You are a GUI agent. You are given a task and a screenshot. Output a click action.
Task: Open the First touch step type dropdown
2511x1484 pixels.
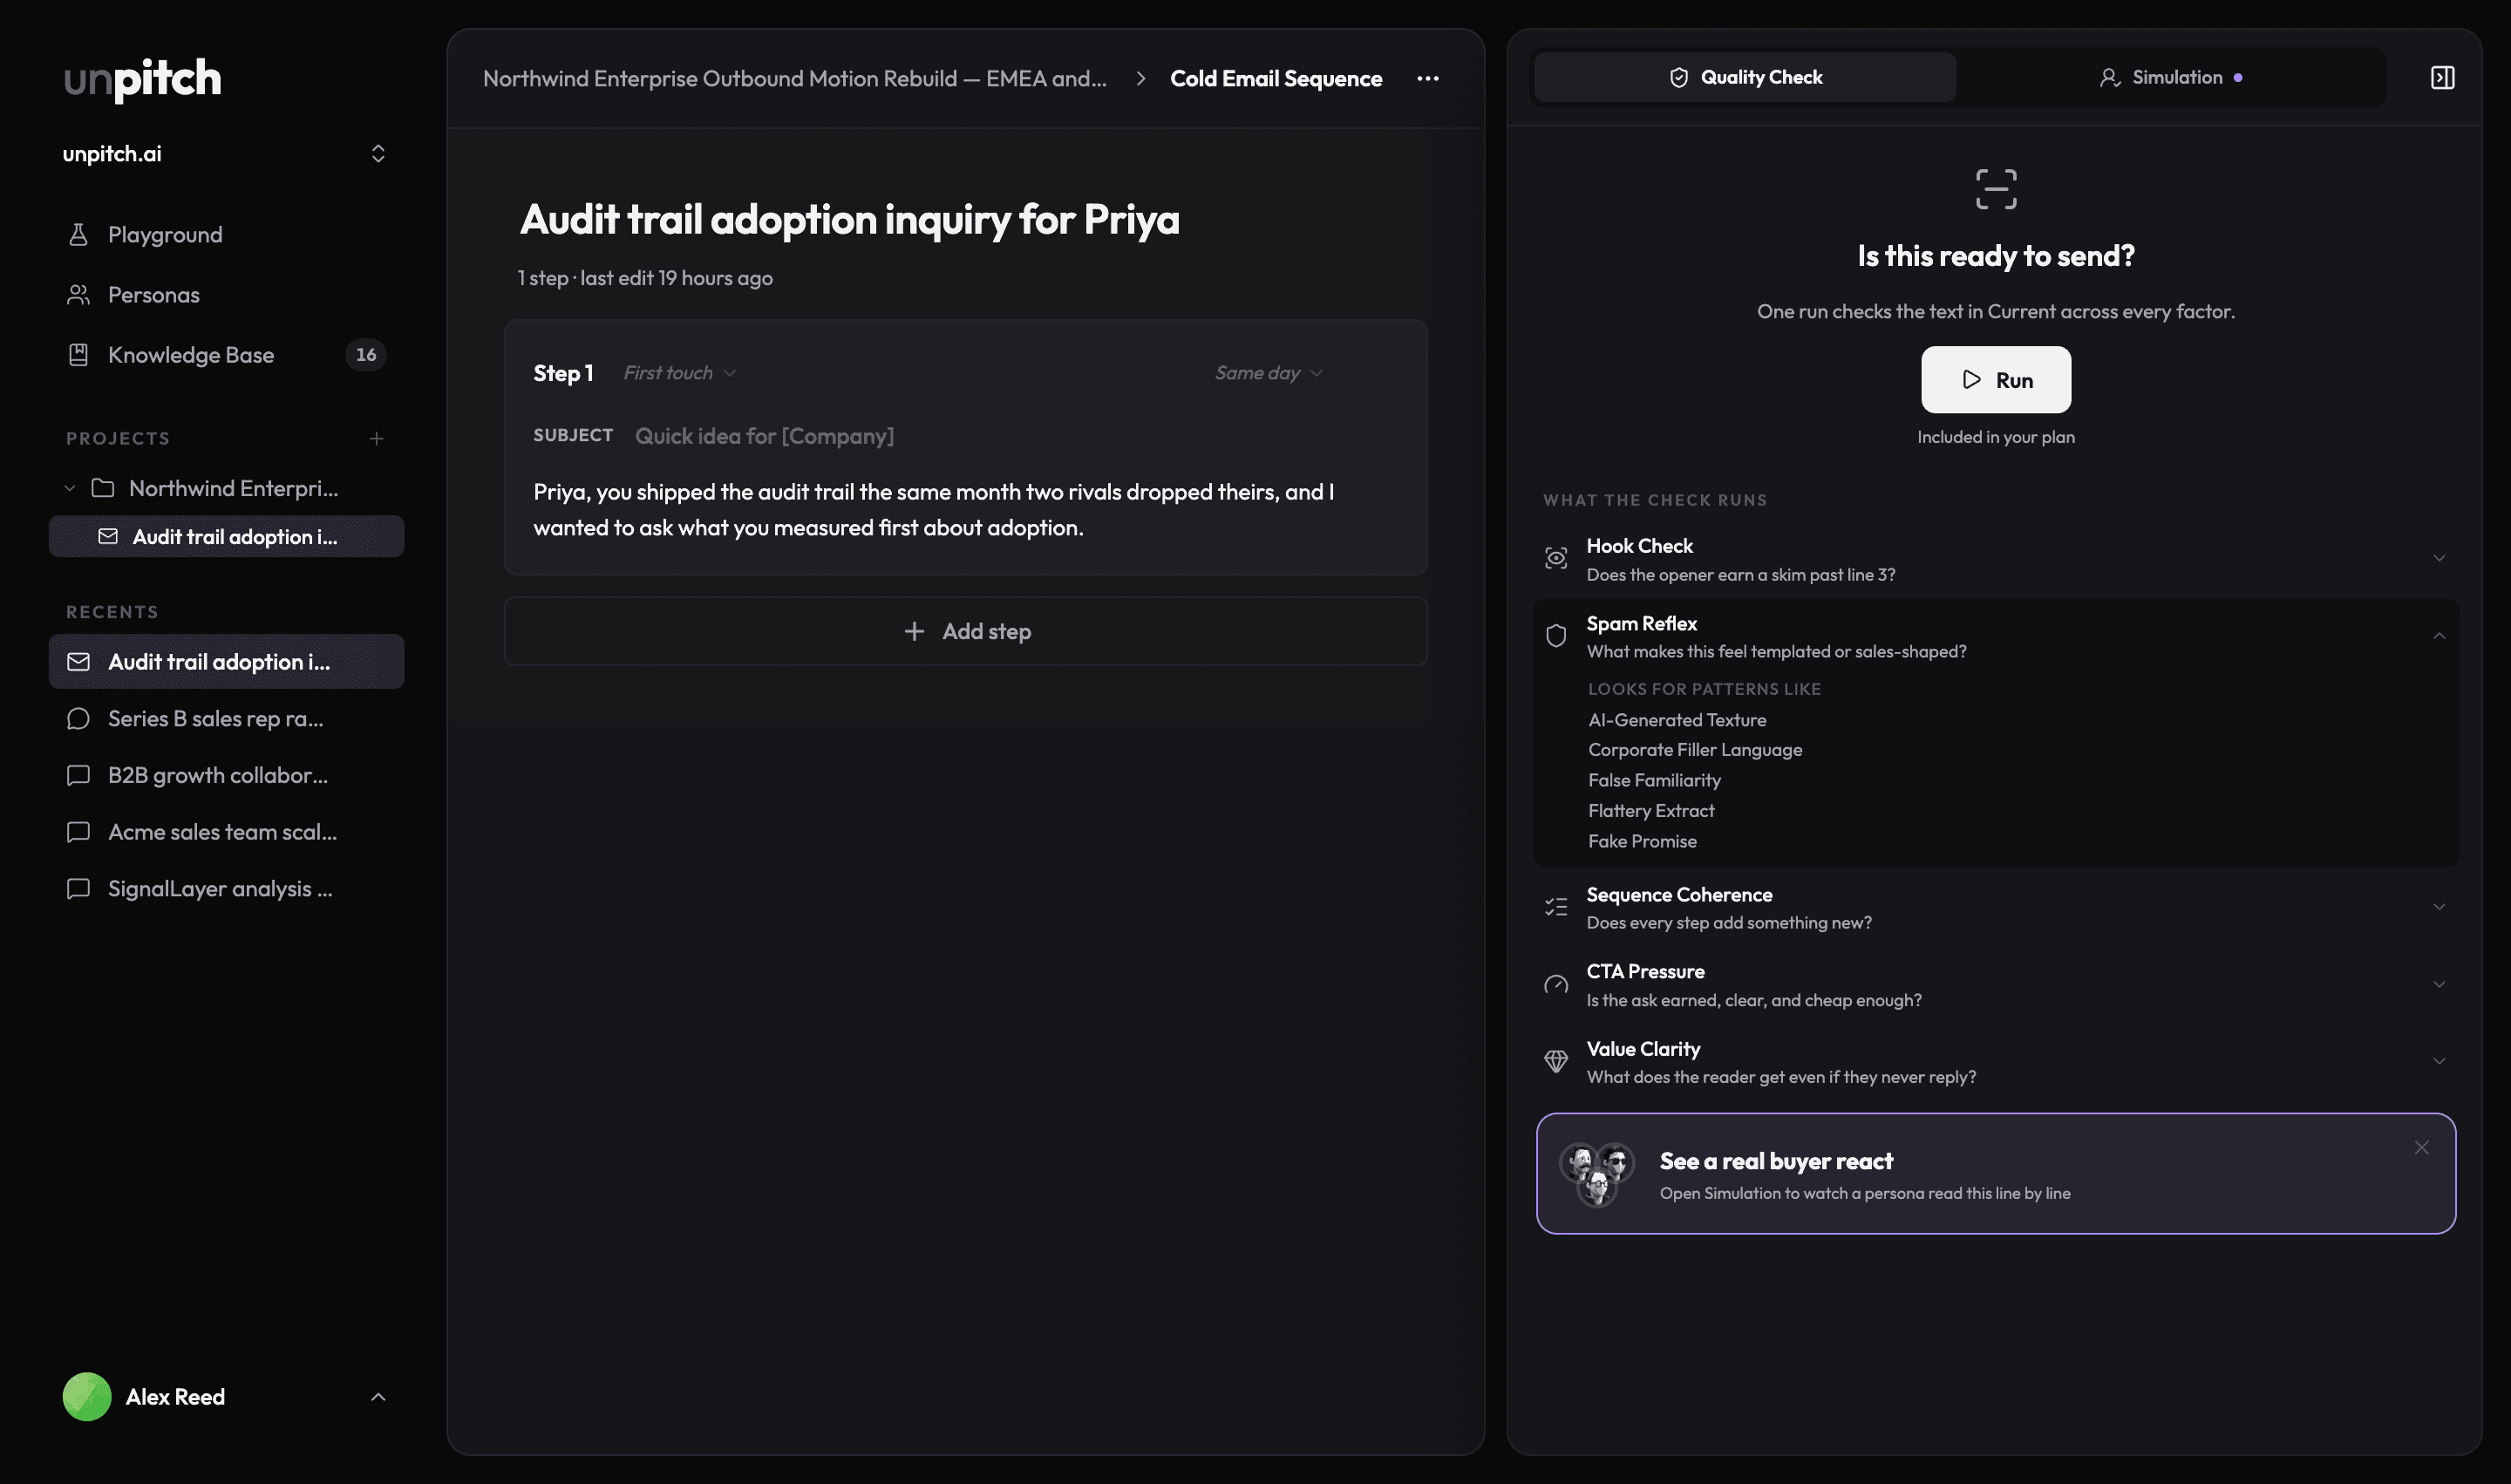coord(680,373)
